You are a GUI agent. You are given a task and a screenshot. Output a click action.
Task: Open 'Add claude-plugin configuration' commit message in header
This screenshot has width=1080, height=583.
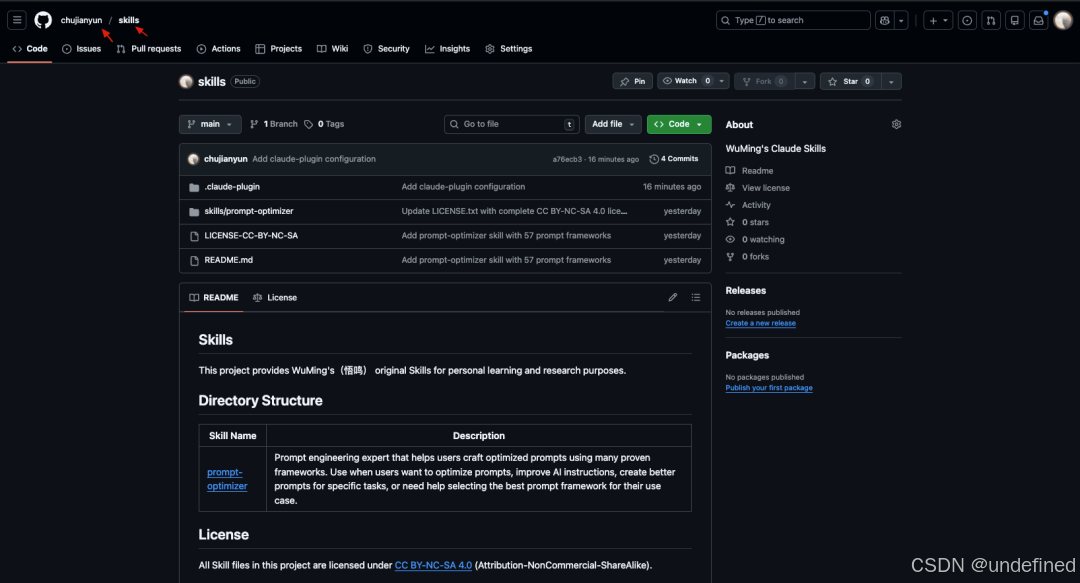(x=314, y=159)
